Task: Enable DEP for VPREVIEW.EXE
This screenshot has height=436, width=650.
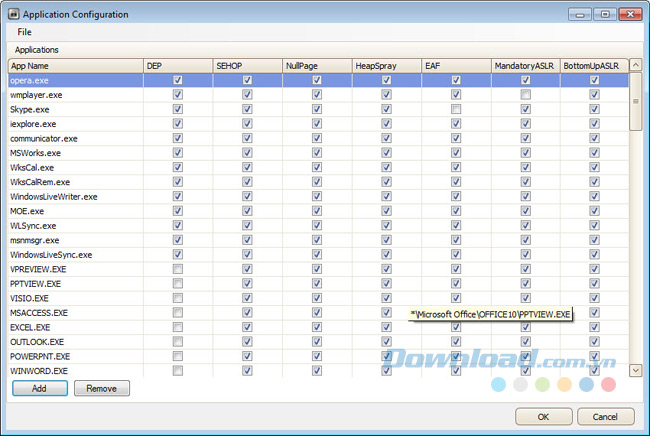Action: coord(178,269)
